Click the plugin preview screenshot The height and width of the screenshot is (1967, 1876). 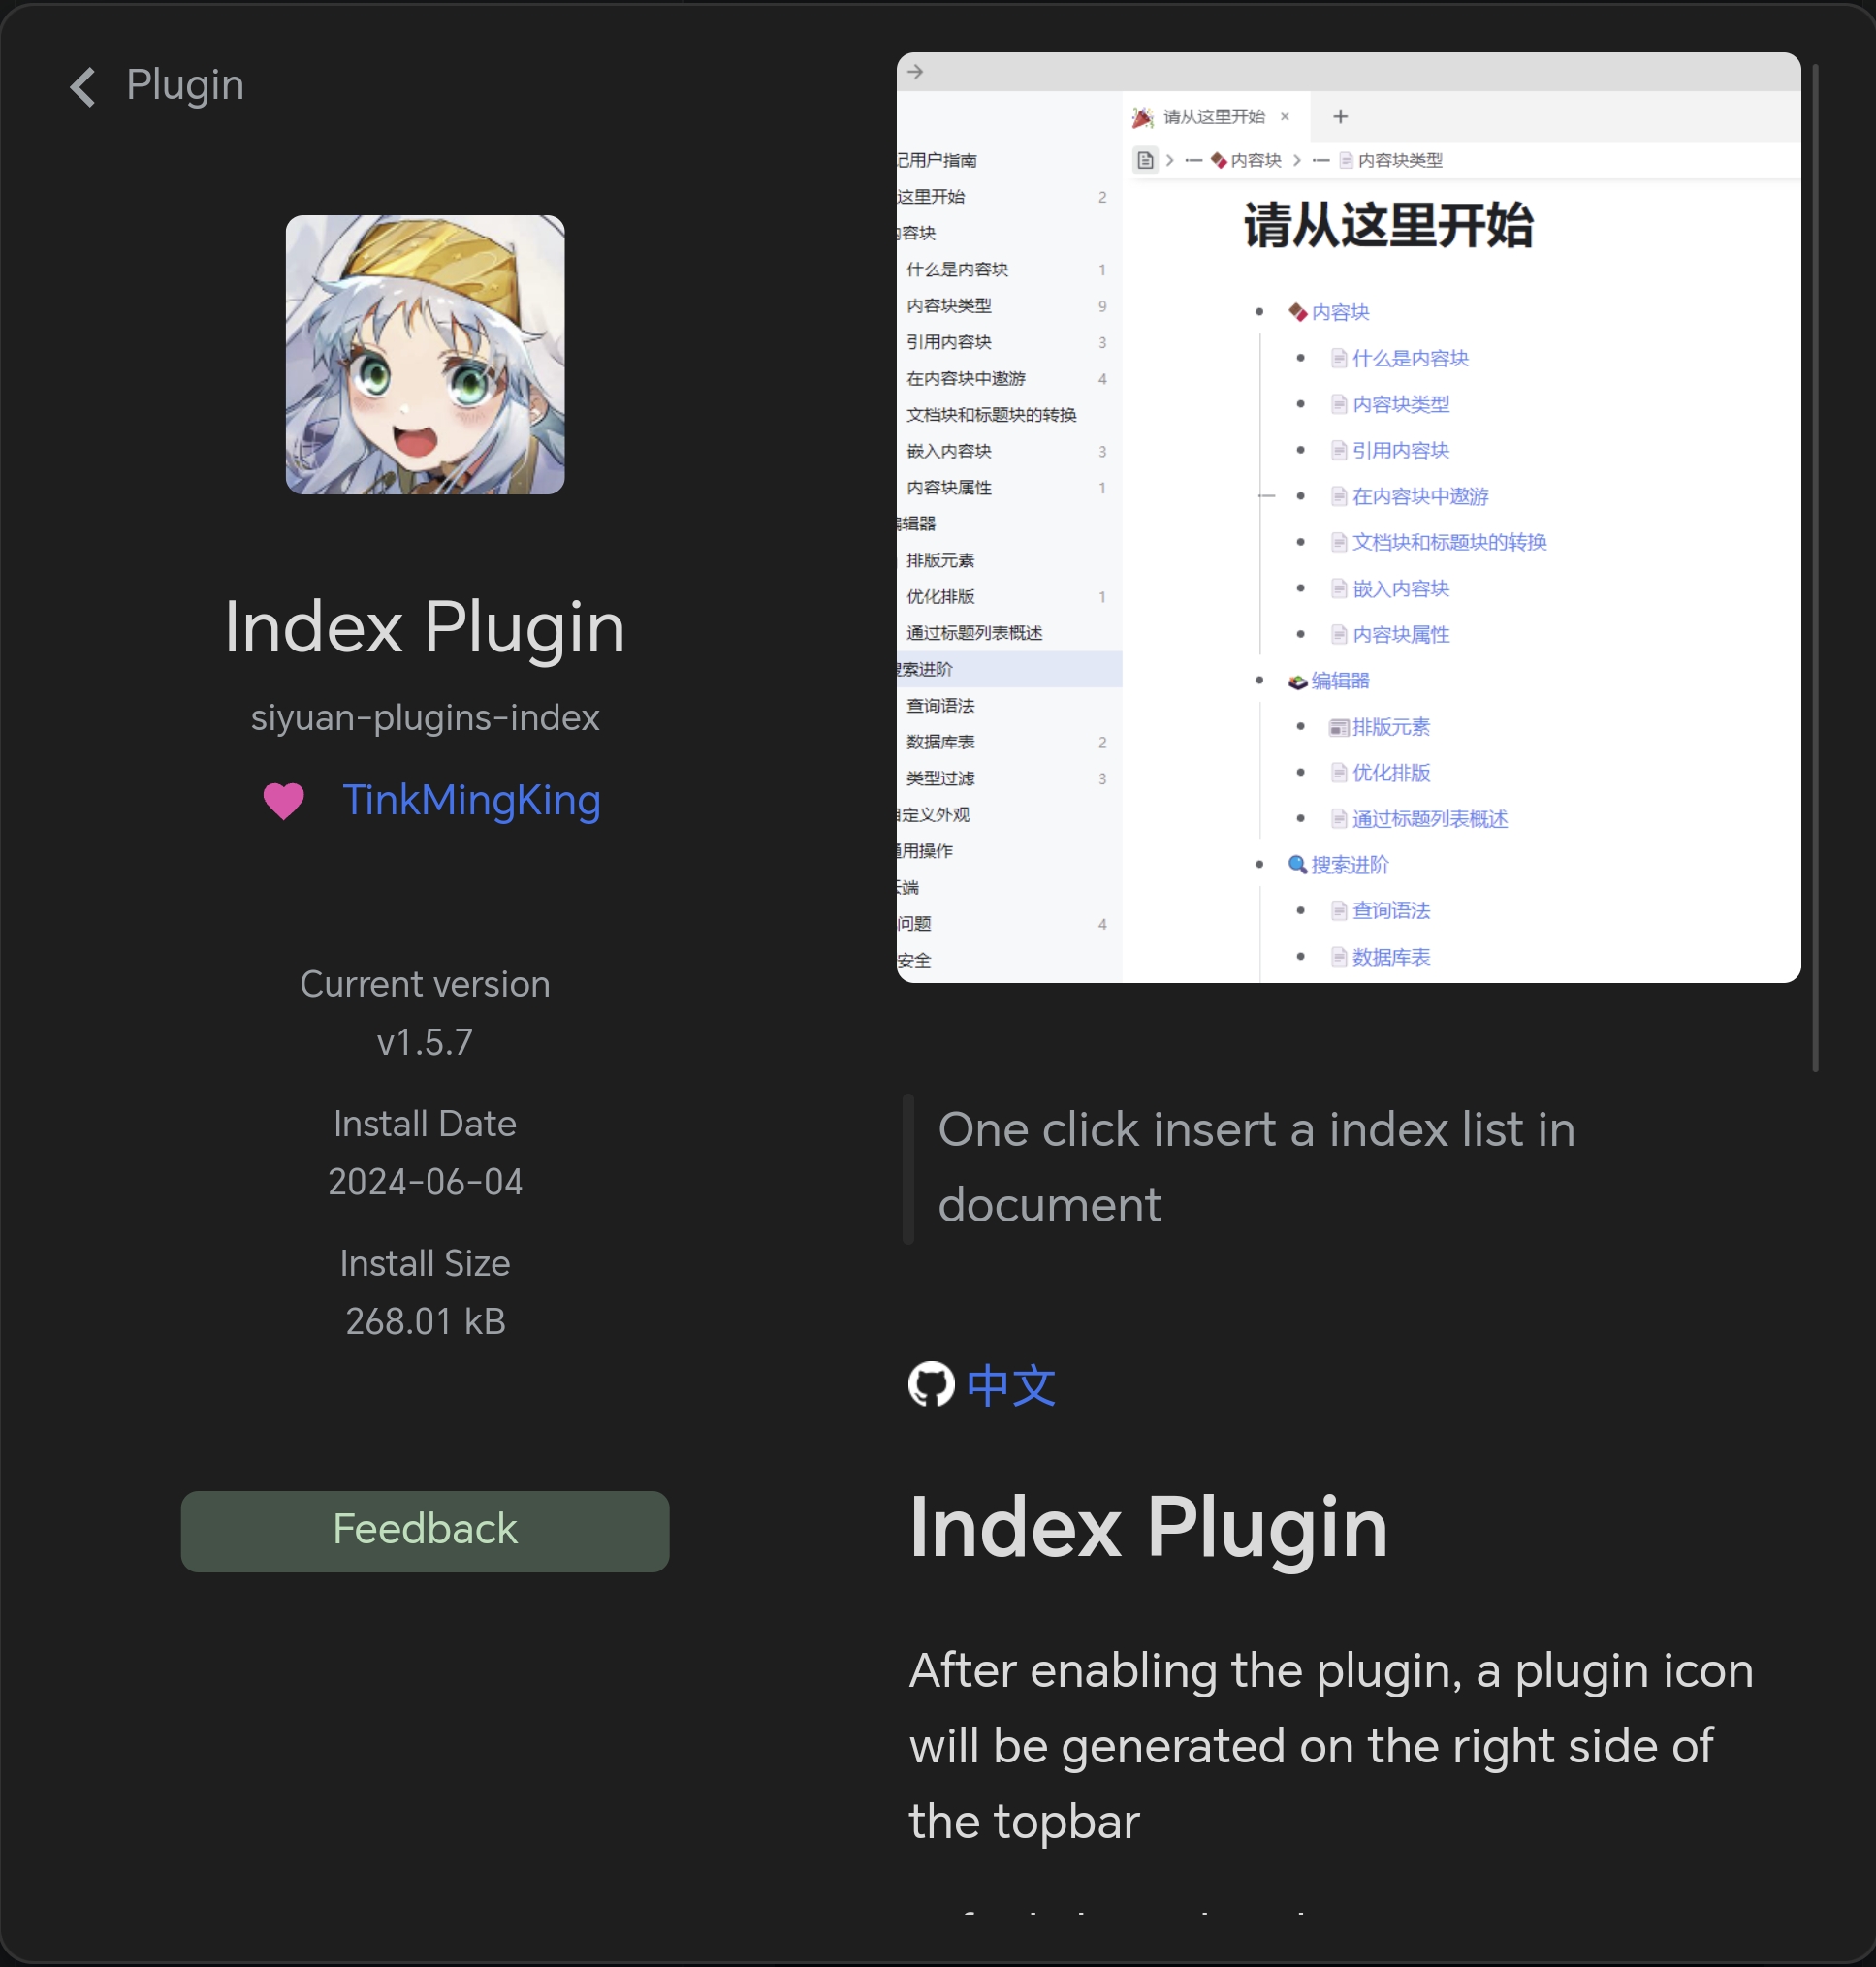(x=1348, y=517)
